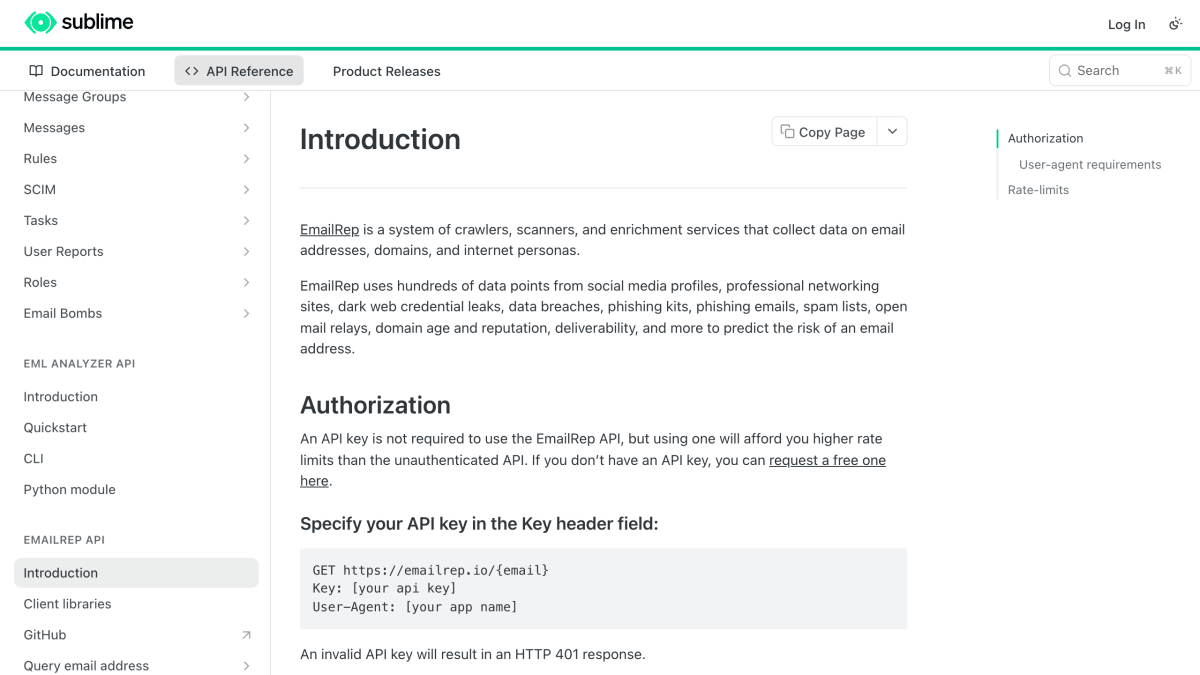The height and width of the screenshot is (675, 1200).
Task: Expand the Rules chevron
Action: (246, 159)
